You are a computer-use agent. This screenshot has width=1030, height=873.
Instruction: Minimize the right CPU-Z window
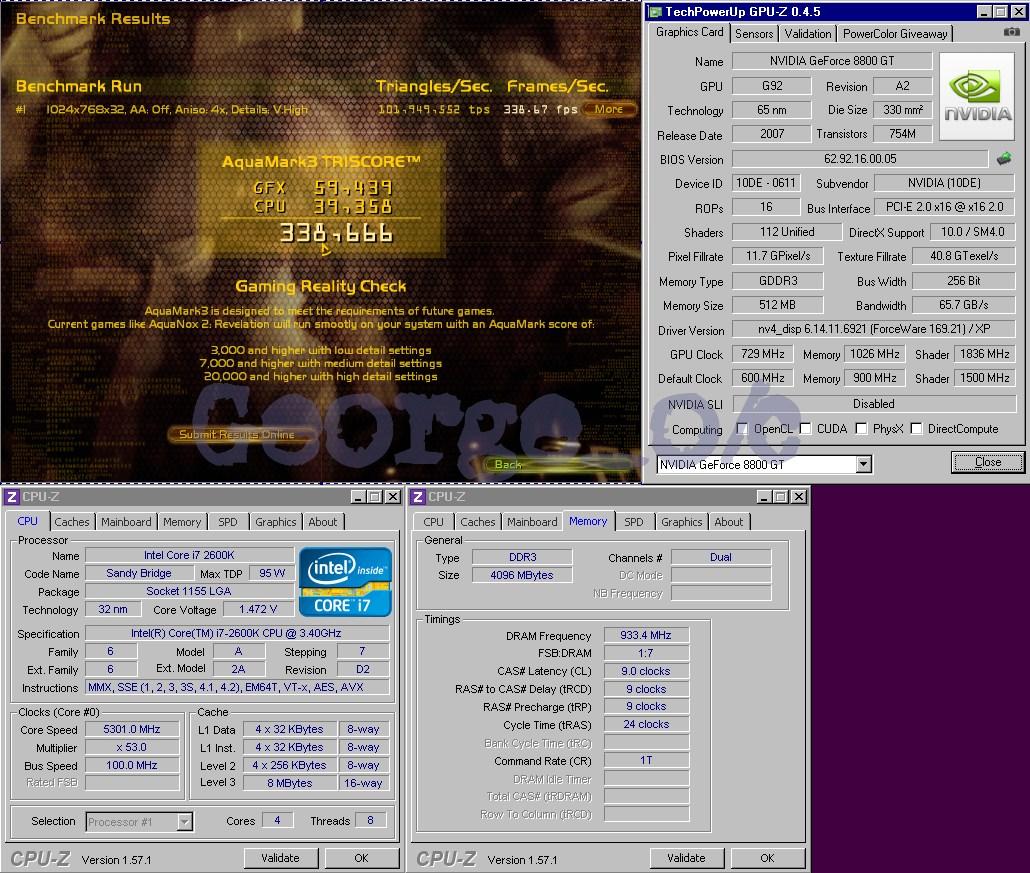[763, 497]
